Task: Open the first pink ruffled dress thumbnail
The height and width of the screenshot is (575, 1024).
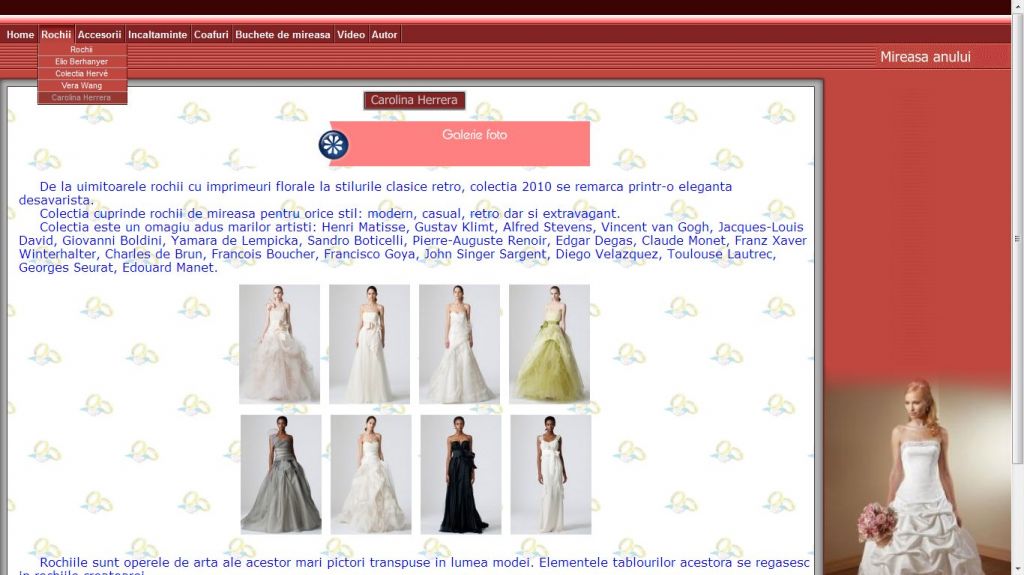Action: point(279,344)
